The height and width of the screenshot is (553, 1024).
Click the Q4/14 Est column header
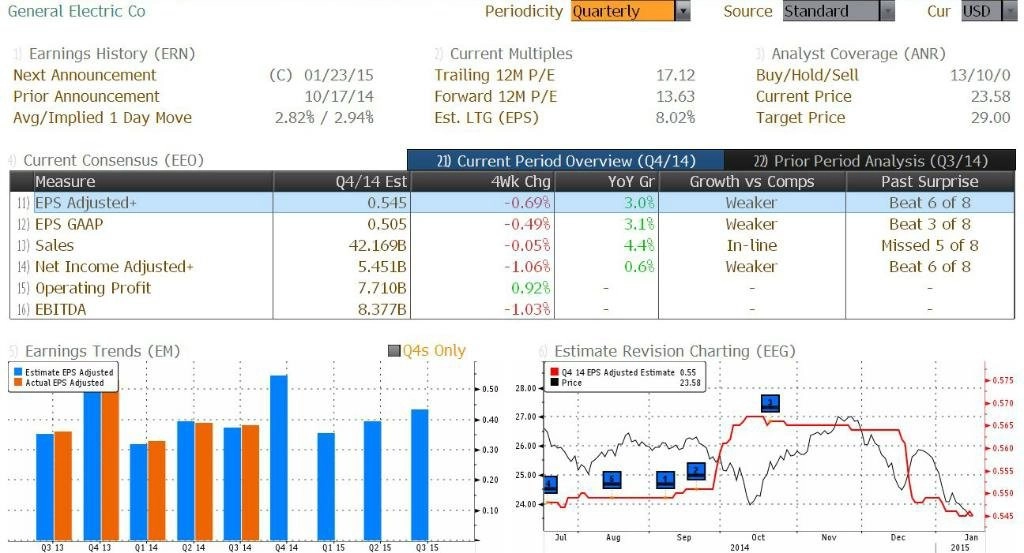click(x=341, y=182)
